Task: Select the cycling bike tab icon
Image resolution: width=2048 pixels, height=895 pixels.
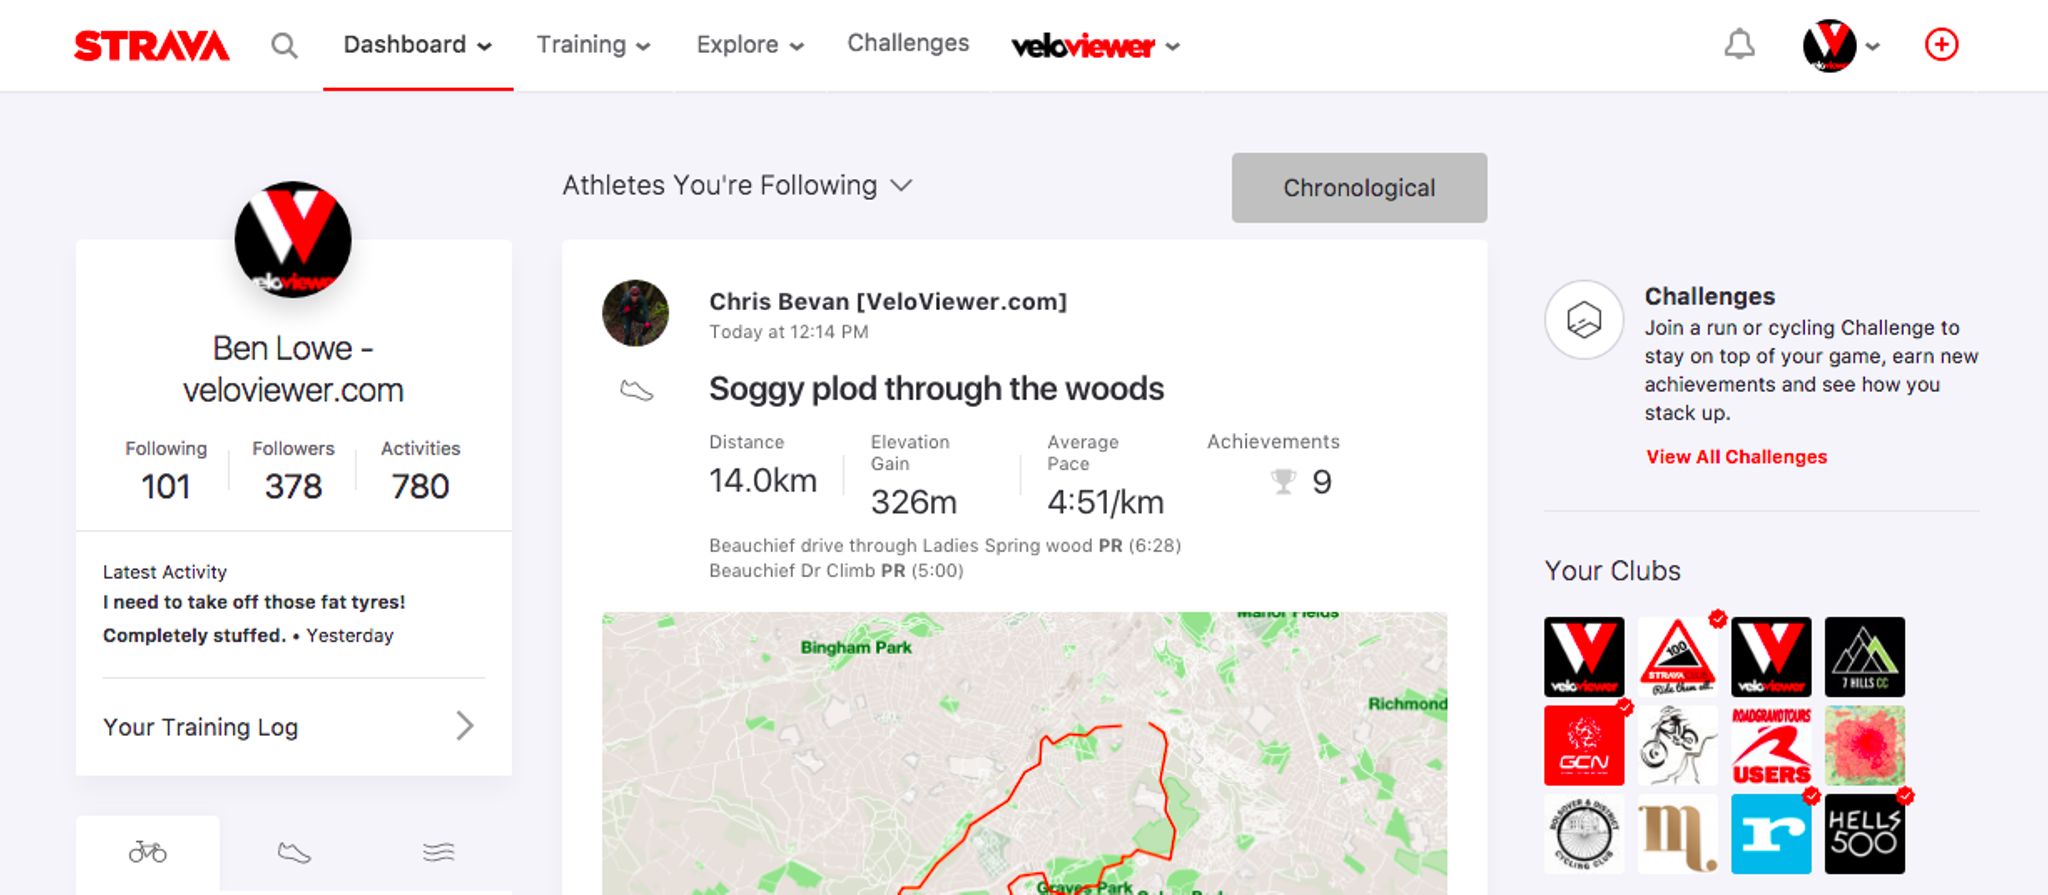Action: (148, 852)
